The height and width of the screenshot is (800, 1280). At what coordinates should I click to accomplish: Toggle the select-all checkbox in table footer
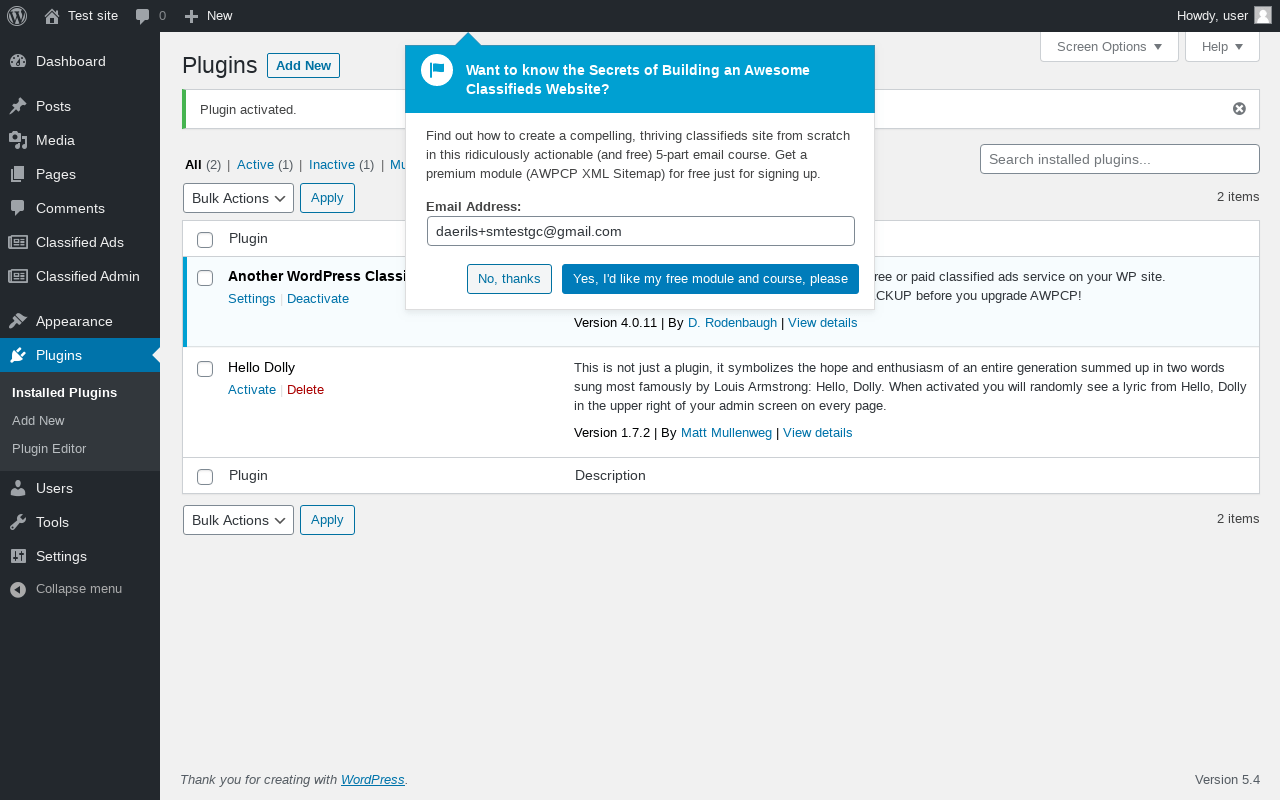coord(205,476)
